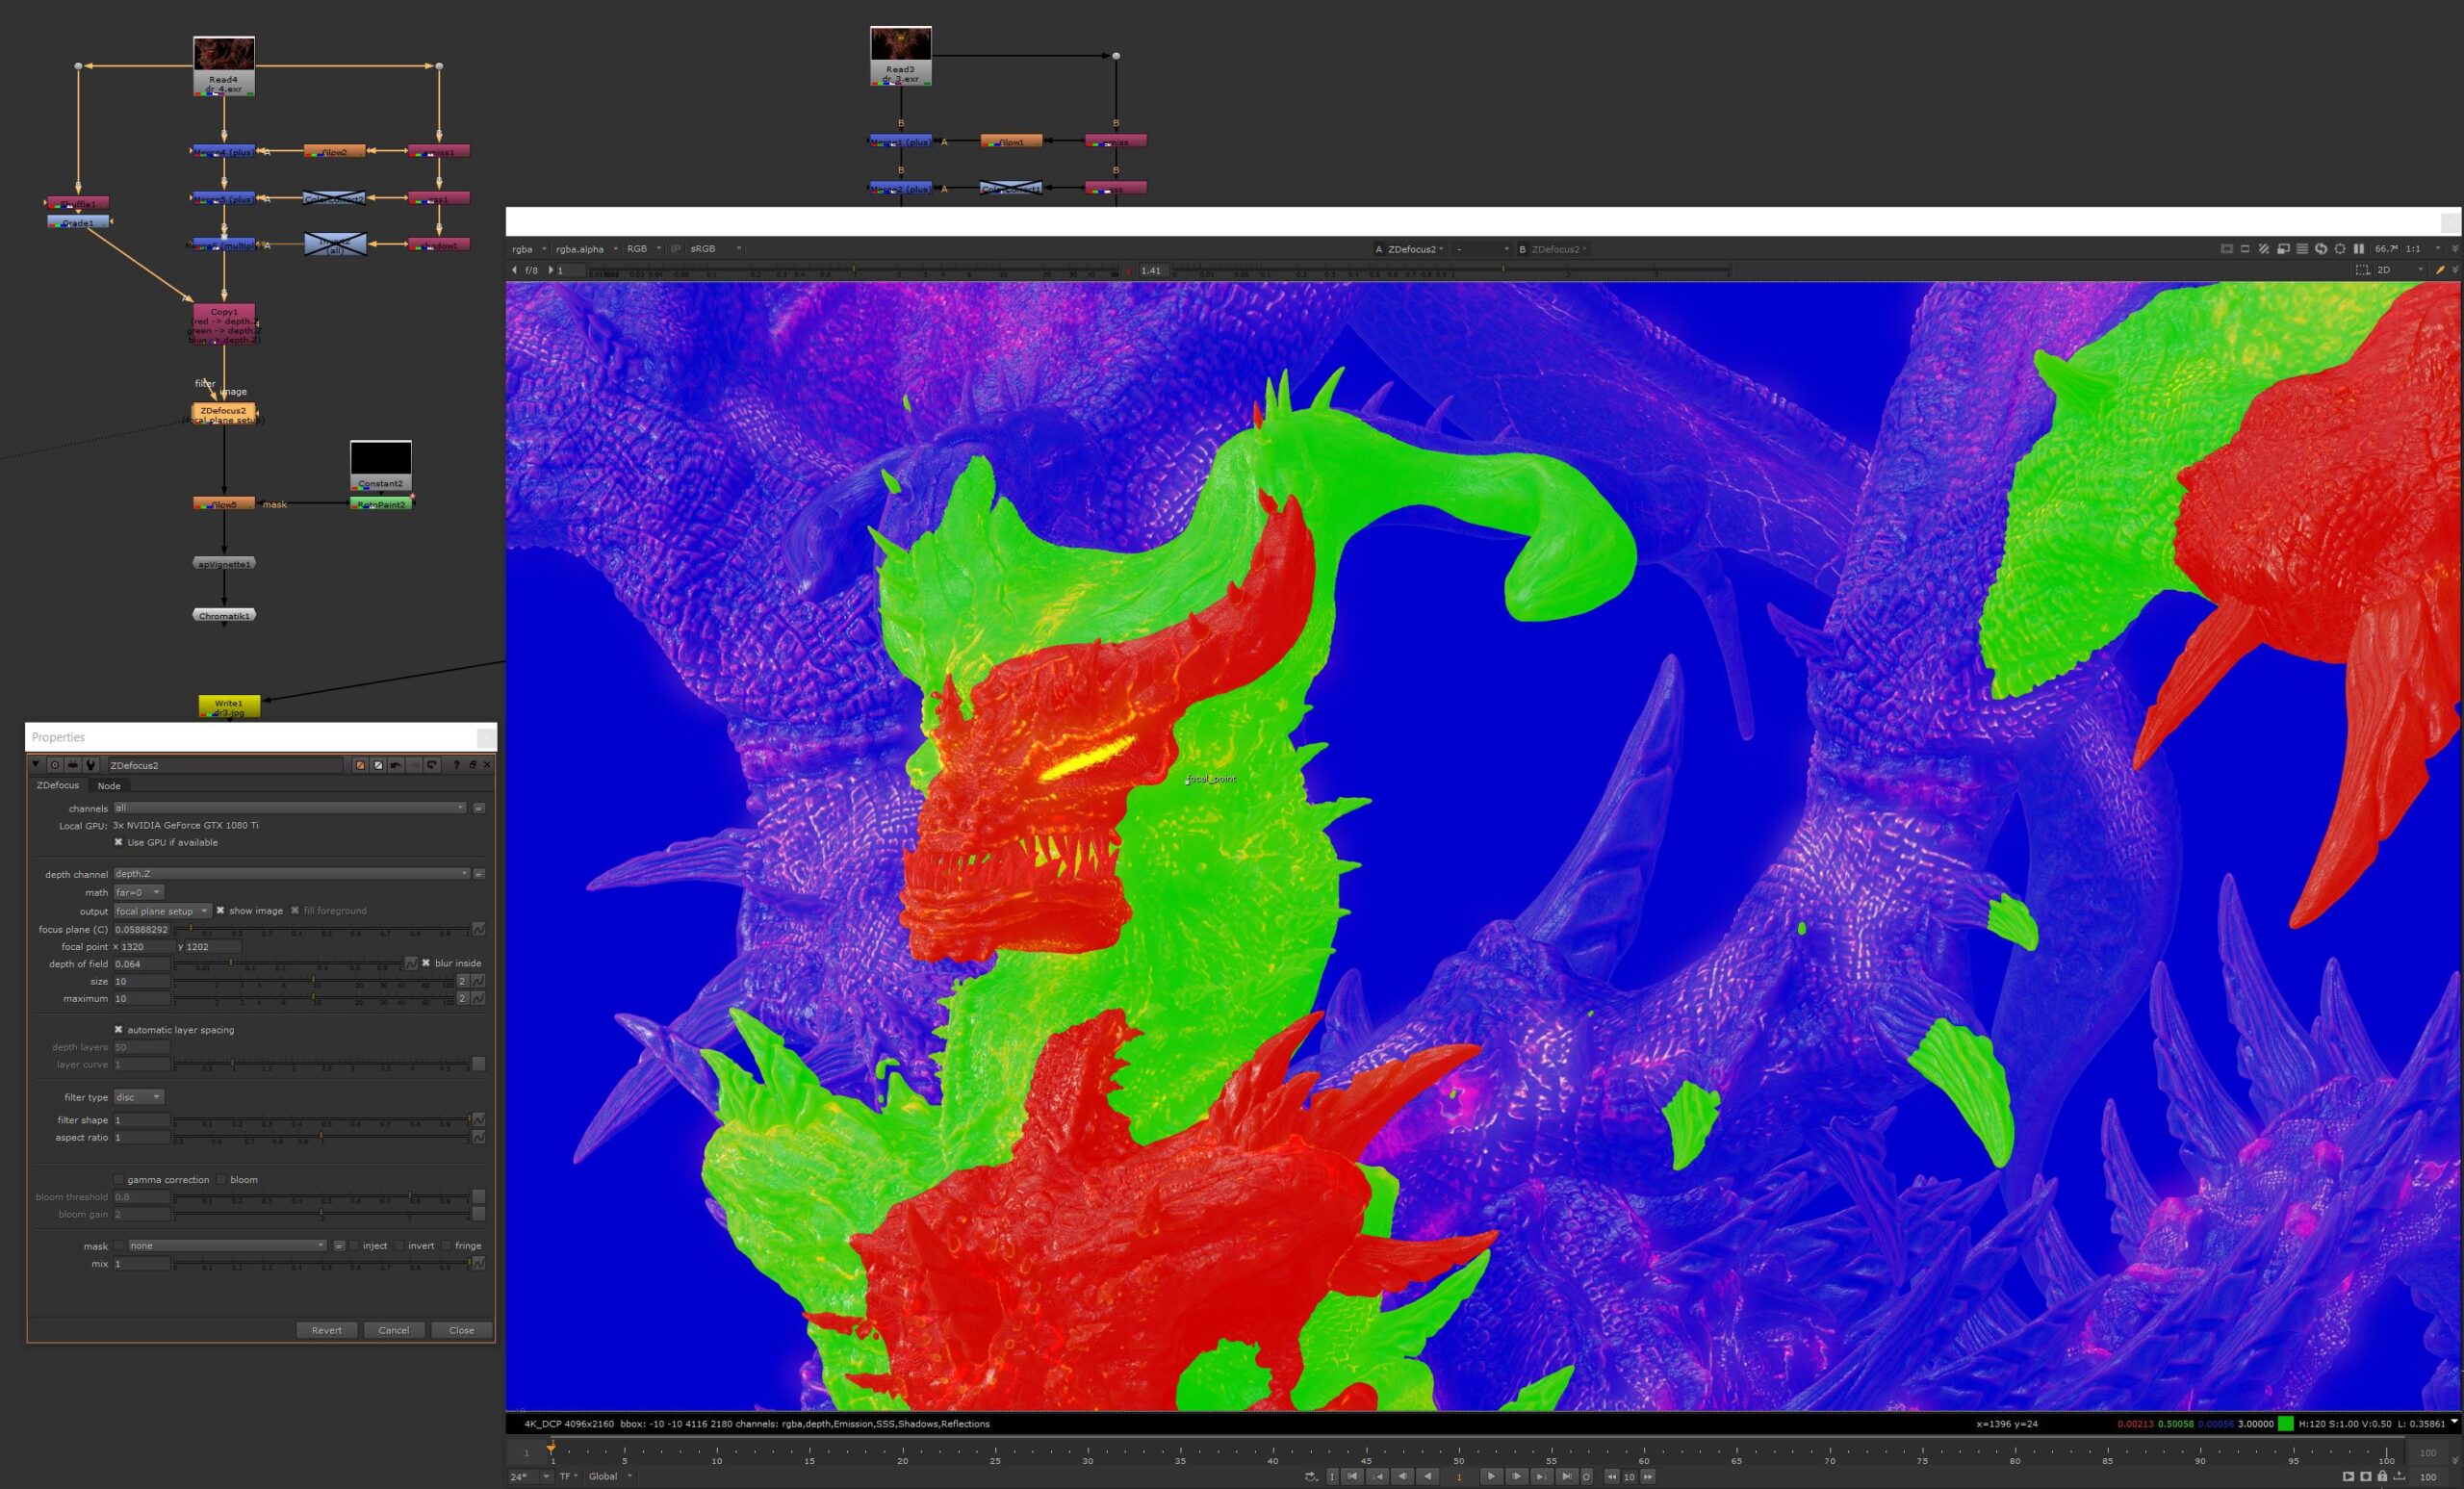2464x1489 pixels.
Task: Open the math dropdown showing far=0
Action: (x=138, y=892)
